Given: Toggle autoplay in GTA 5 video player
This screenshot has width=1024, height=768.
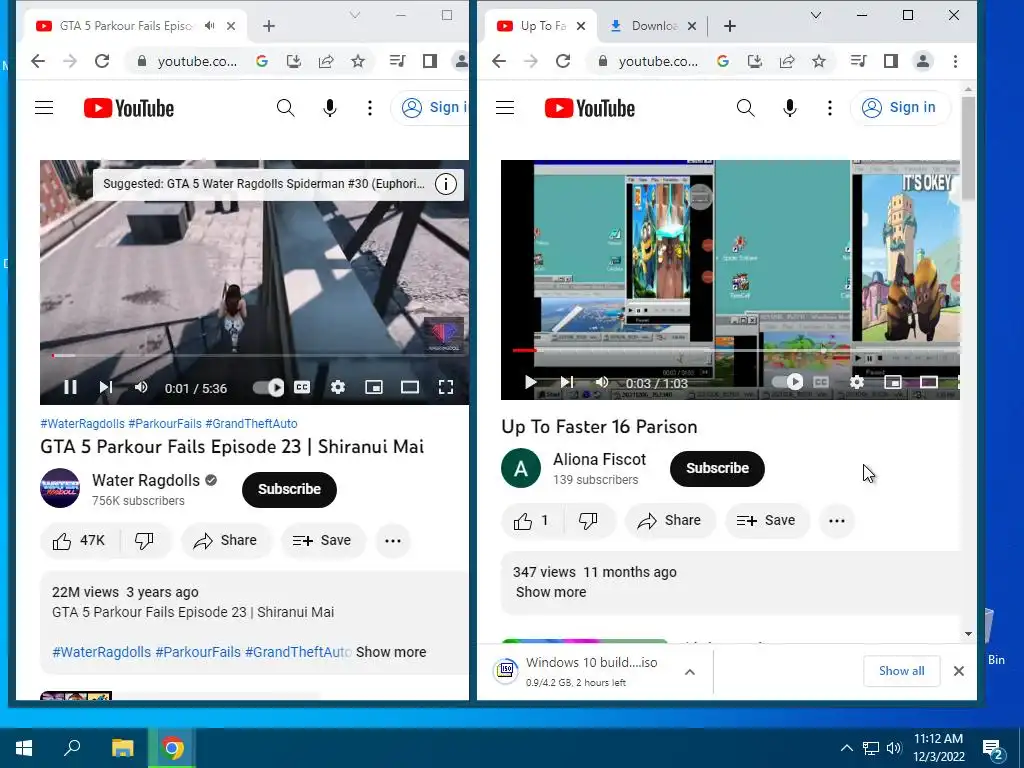Looking at the screenshot, I should (x=268, y=388).
